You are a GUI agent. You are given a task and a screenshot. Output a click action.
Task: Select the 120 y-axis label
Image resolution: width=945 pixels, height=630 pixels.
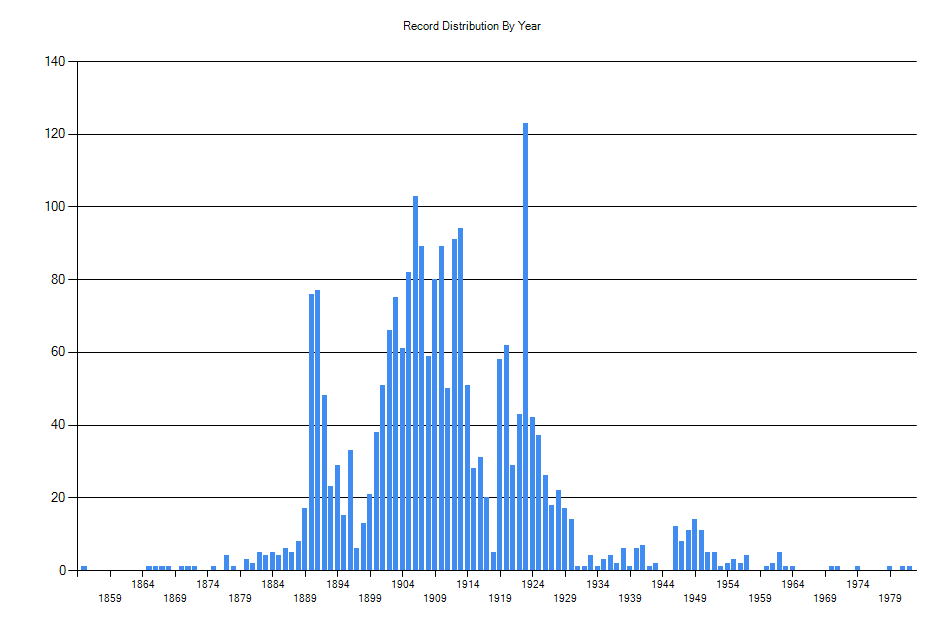pyautogui.click(x=55, y=134)
